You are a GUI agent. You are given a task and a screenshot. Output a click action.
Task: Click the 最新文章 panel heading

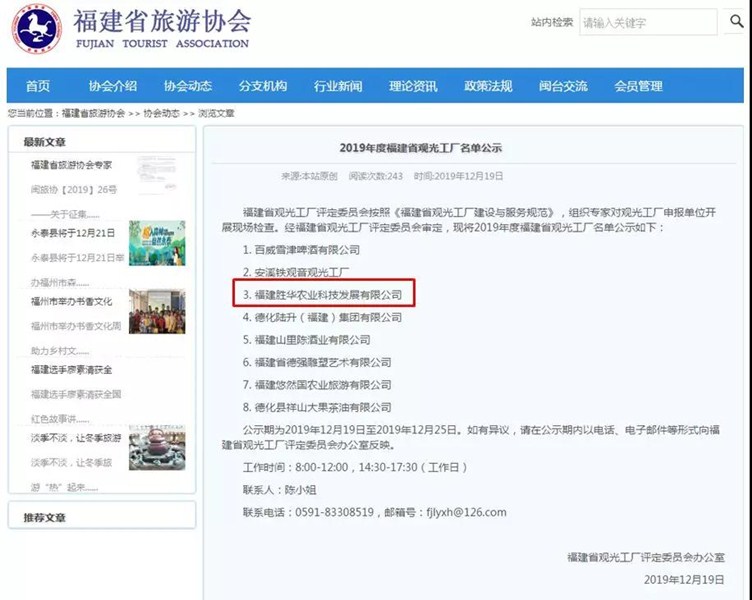[45, 142]
